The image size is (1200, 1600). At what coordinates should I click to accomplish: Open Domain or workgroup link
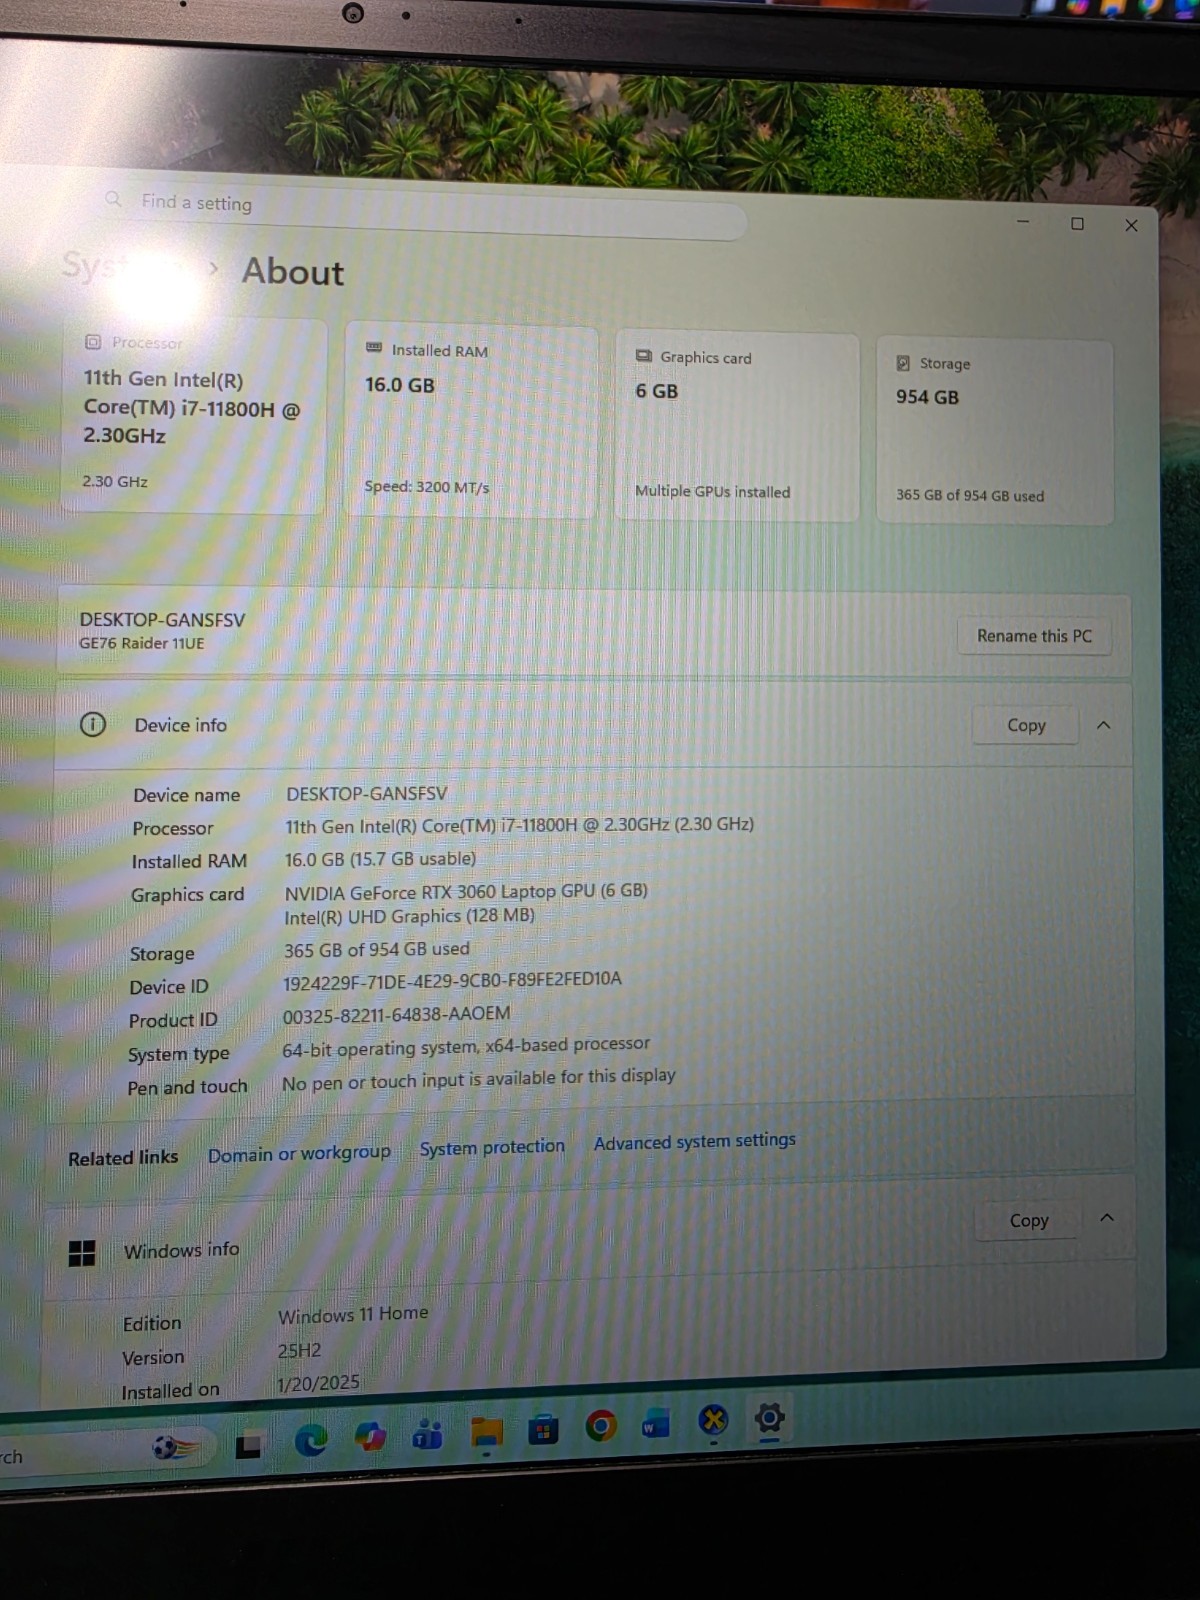299,1153
